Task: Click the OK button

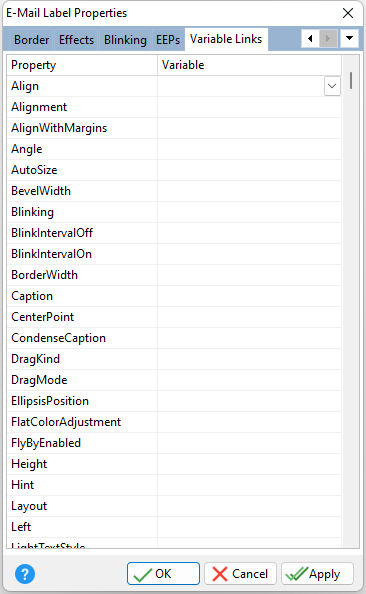Action: pyautogui.click(x=163, y=574)
